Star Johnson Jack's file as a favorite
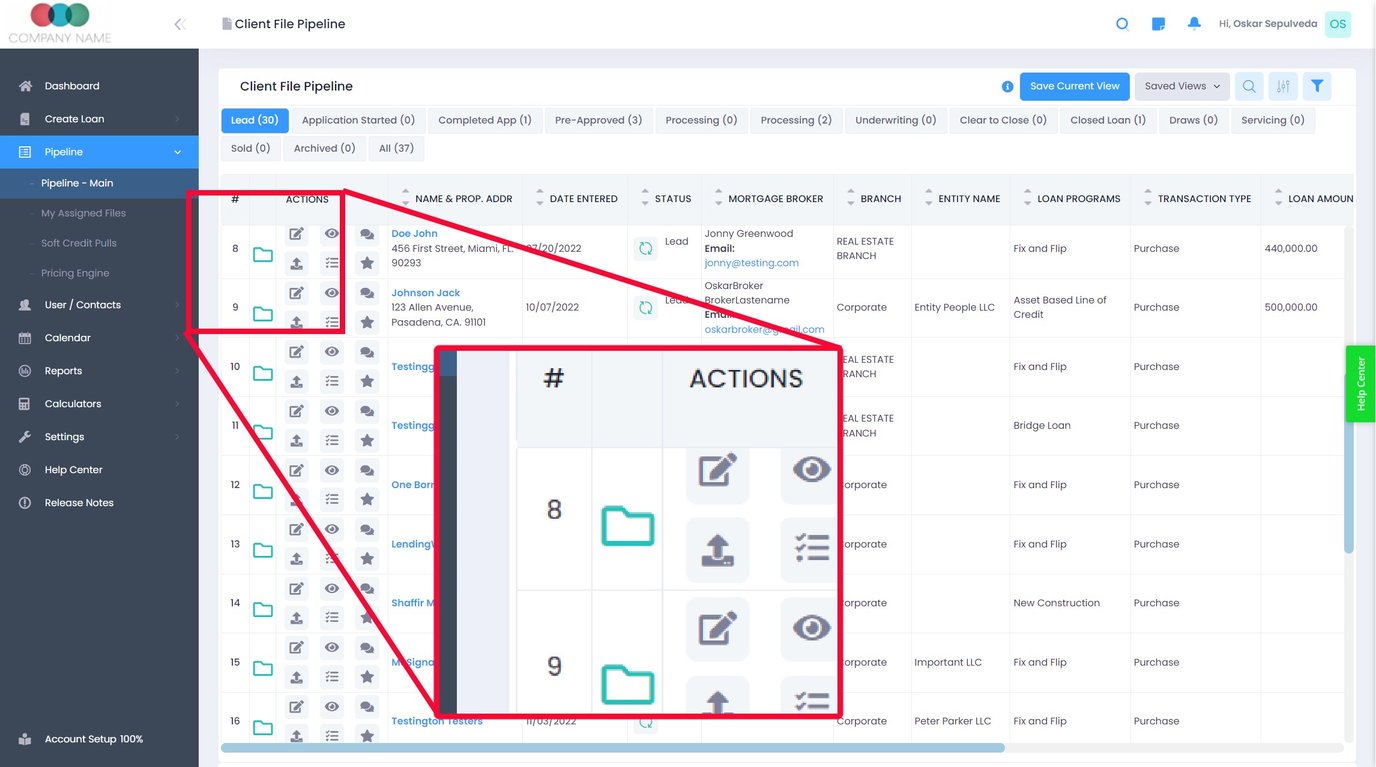This screenshot has width=1376, height=767. [367, 322]
